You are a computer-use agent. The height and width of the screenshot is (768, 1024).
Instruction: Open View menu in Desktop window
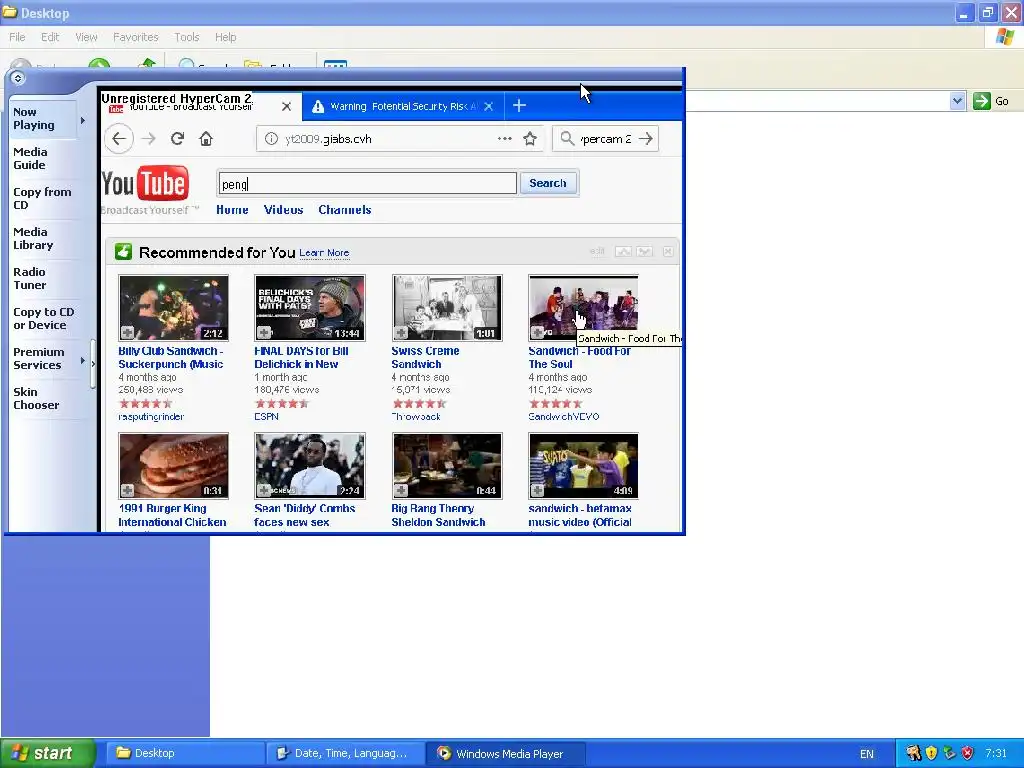(86, 37)
